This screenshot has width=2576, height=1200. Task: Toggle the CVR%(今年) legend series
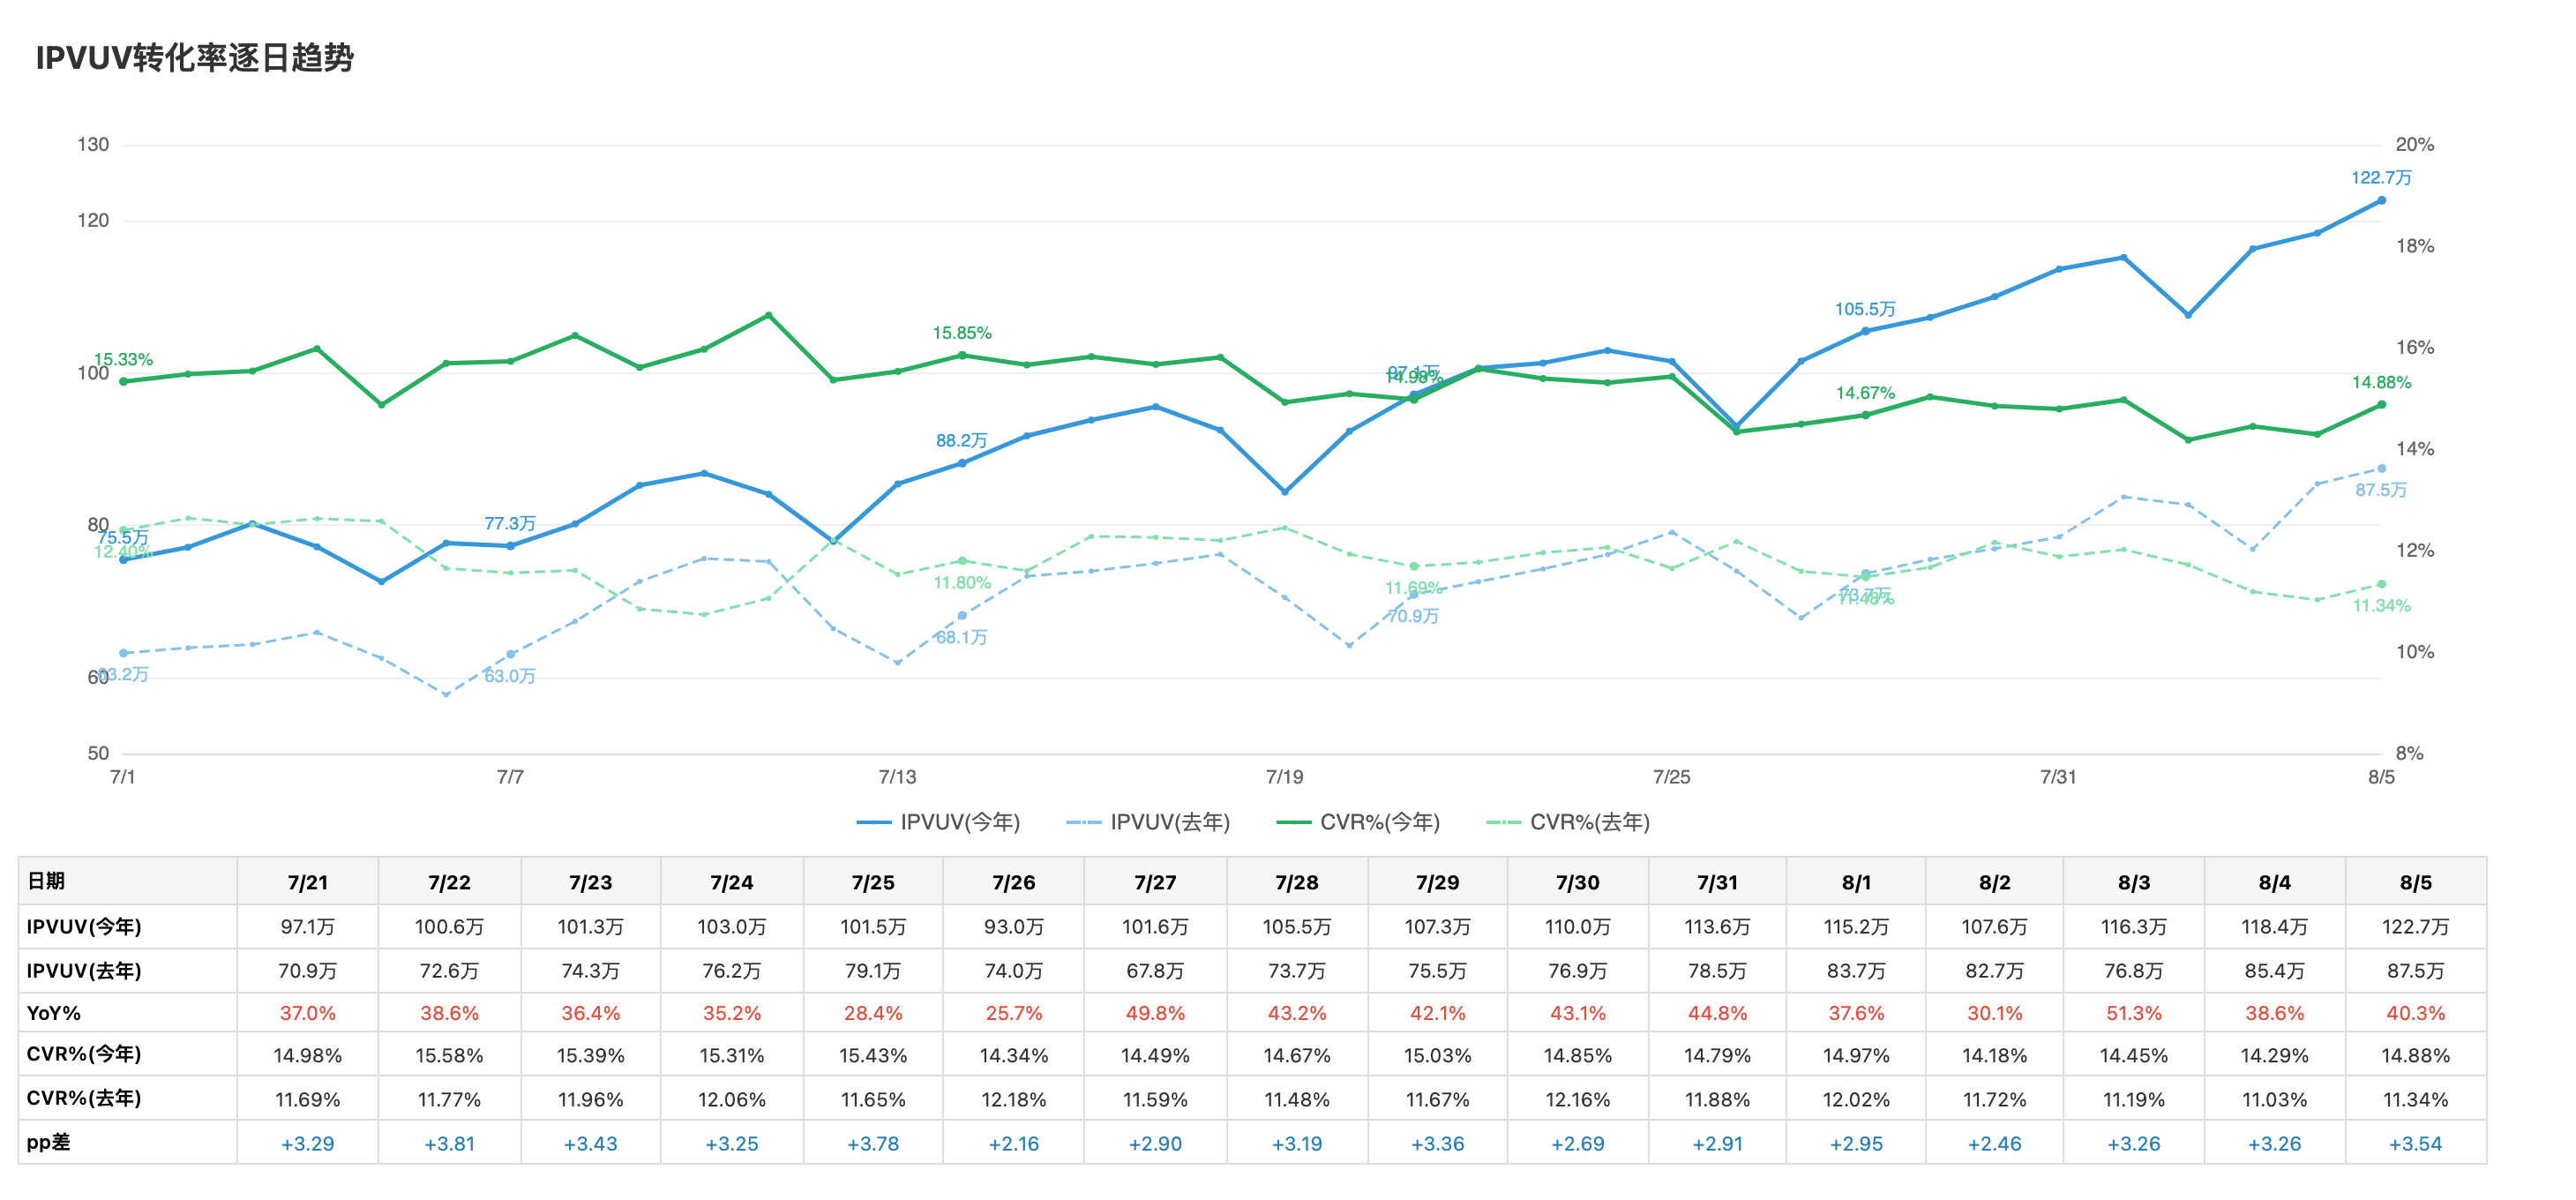(x=1358, y=822)
